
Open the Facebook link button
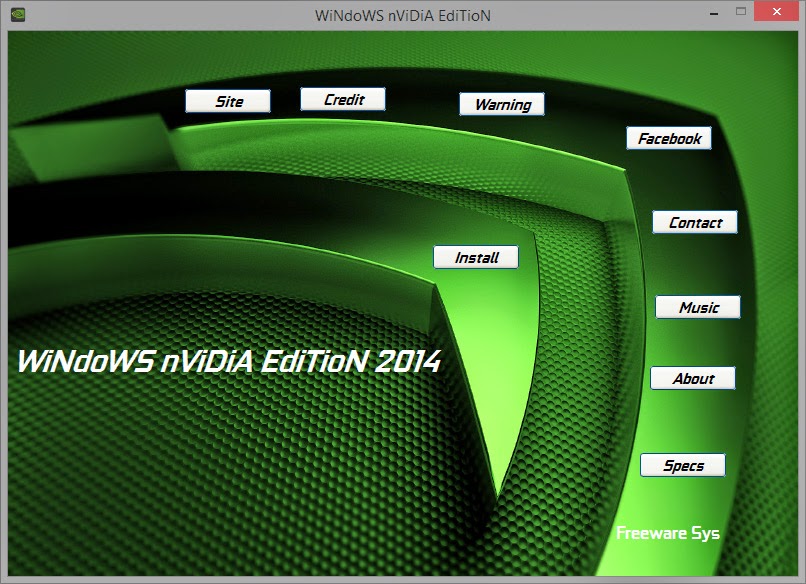pyautogui.click(x=669, y=138)
